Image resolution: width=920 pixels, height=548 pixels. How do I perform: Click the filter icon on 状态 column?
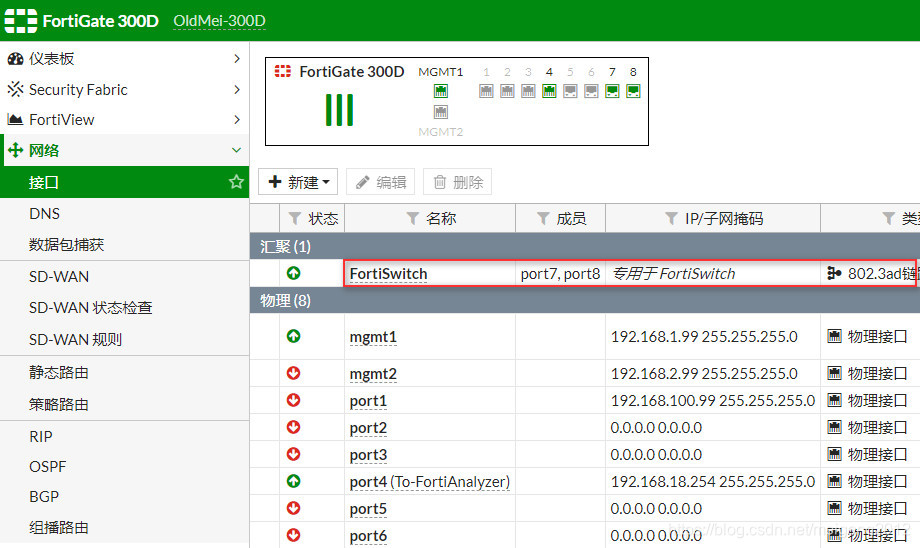295,219
